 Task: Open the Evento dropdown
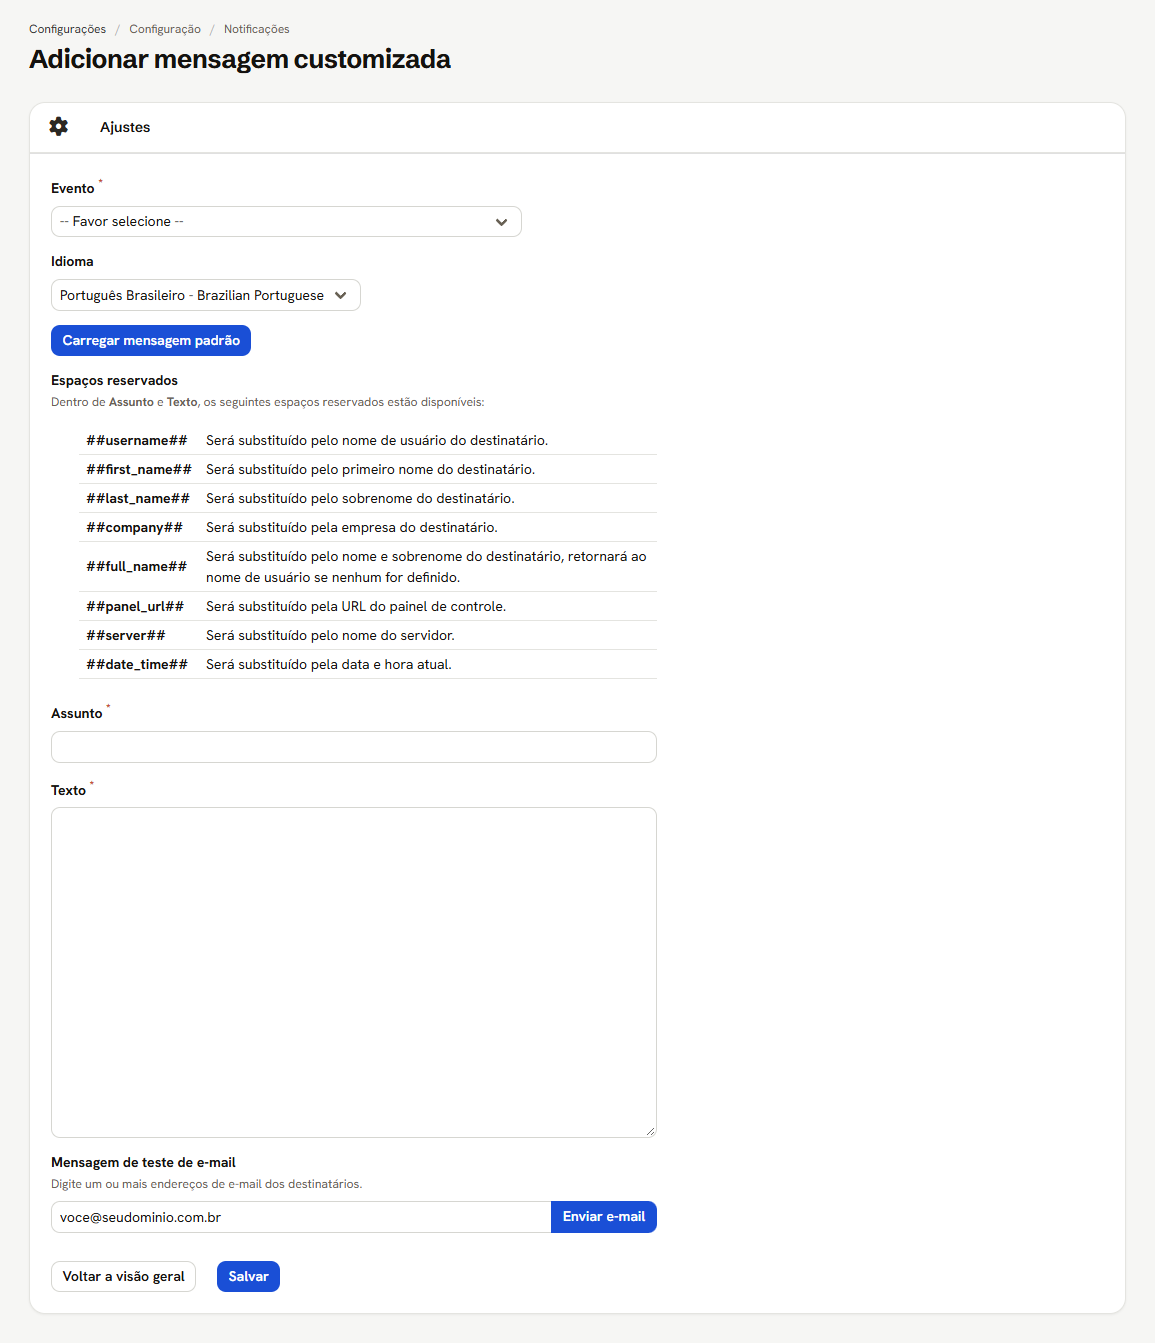coord(286,222)
